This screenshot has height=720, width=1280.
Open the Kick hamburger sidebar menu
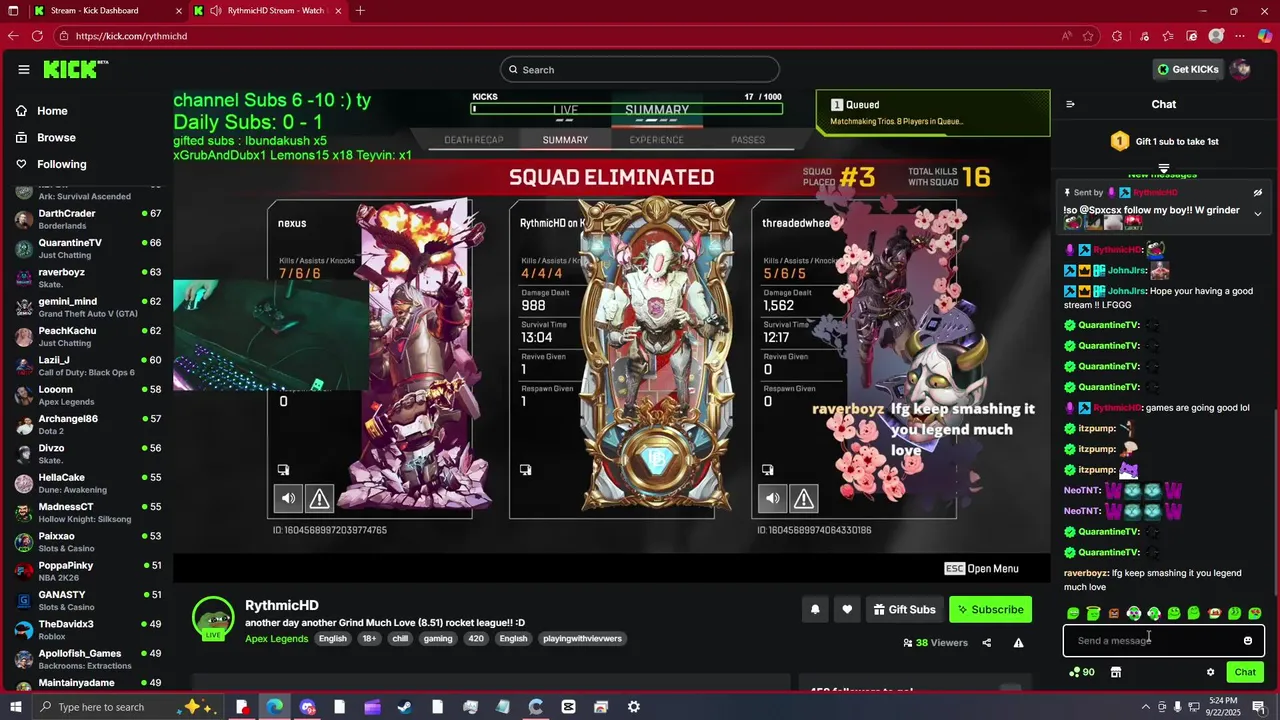24,69
